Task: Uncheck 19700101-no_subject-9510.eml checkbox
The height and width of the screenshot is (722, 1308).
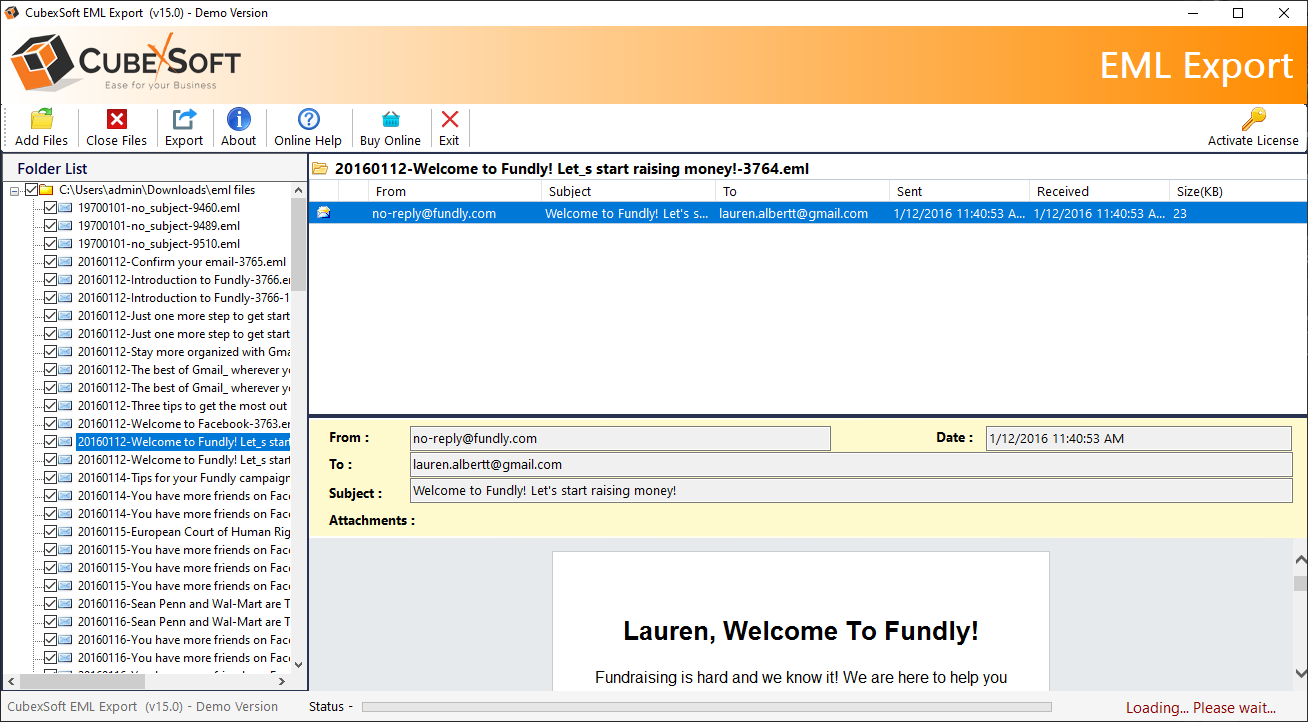Action: click(50, 244)
